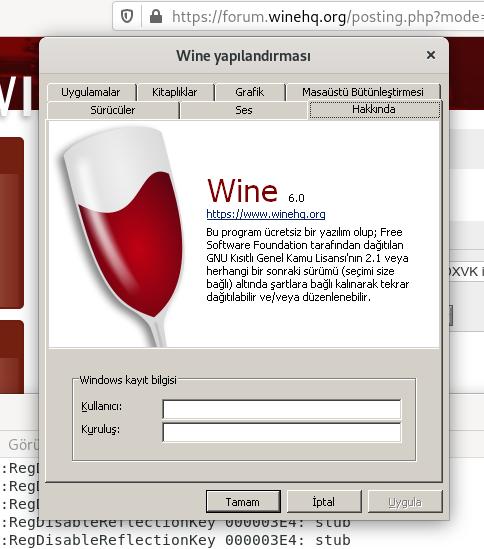Open the winehq.org link in dialog
This screenshot has width=484, height=549.
(x=266, y=214)
